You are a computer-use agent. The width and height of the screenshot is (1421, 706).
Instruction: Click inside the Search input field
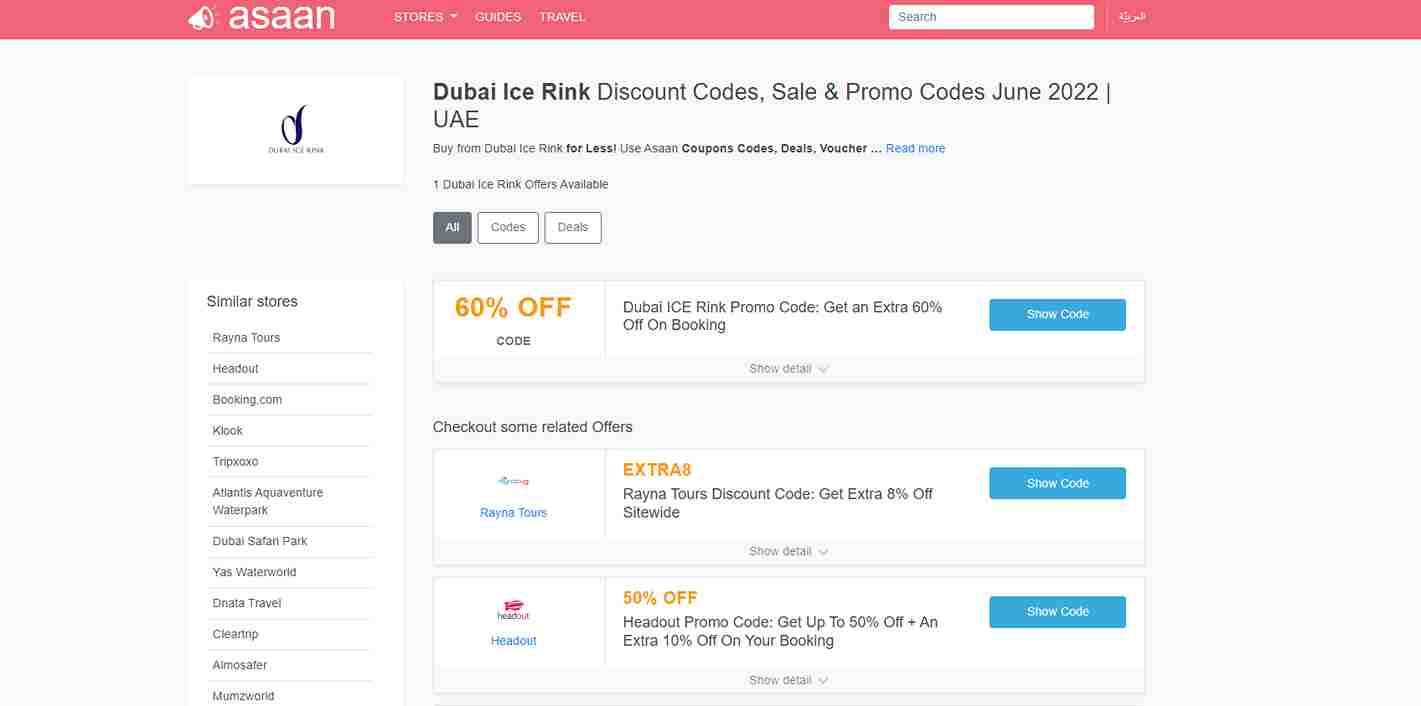(x=990, y=16)
